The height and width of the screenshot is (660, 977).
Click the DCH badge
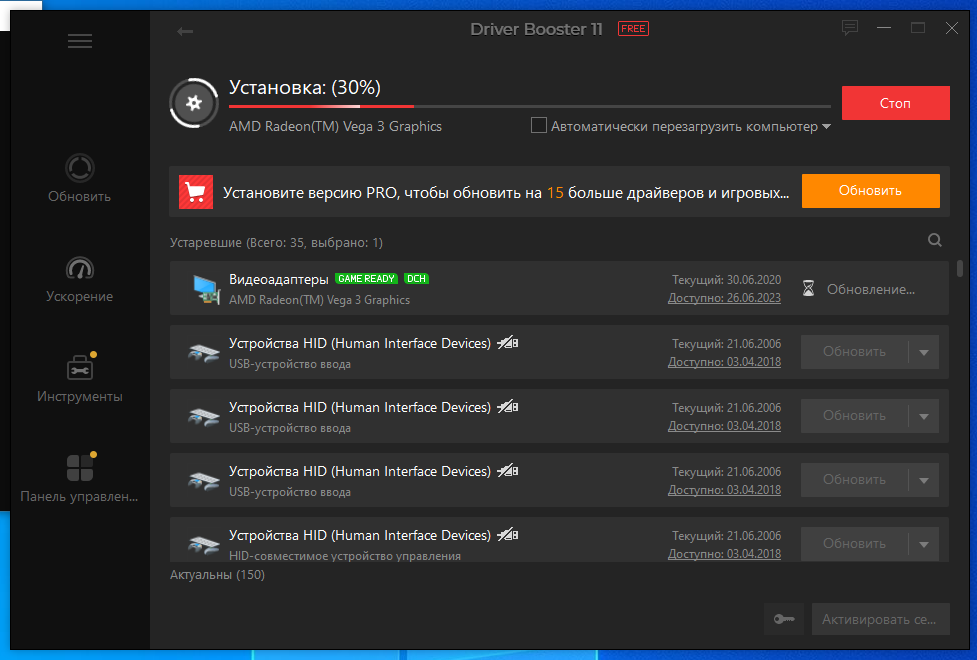click(416, 279)
